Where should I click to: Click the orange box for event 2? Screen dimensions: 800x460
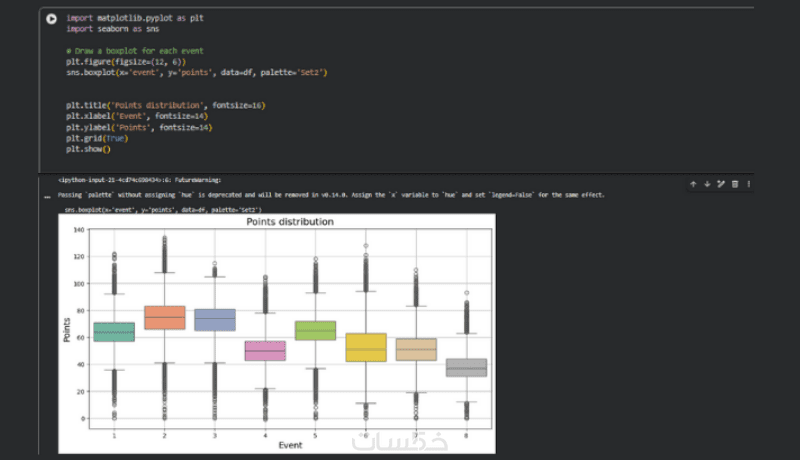165,317
